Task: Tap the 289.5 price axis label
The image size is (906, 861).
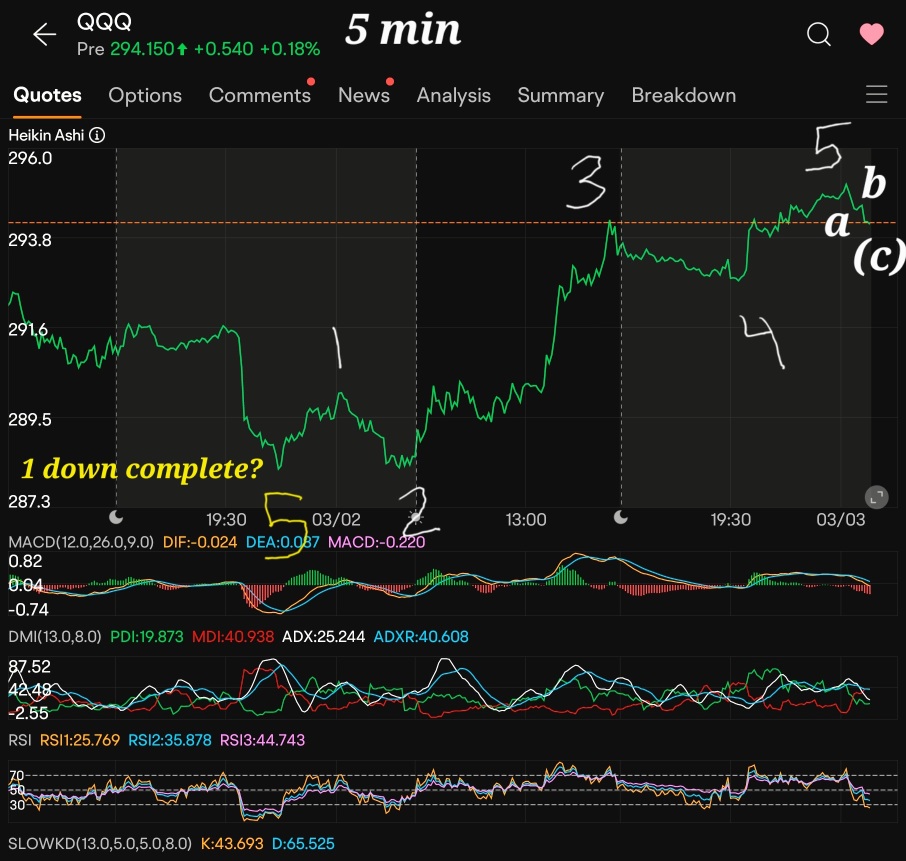Action: tap(30, 420)
